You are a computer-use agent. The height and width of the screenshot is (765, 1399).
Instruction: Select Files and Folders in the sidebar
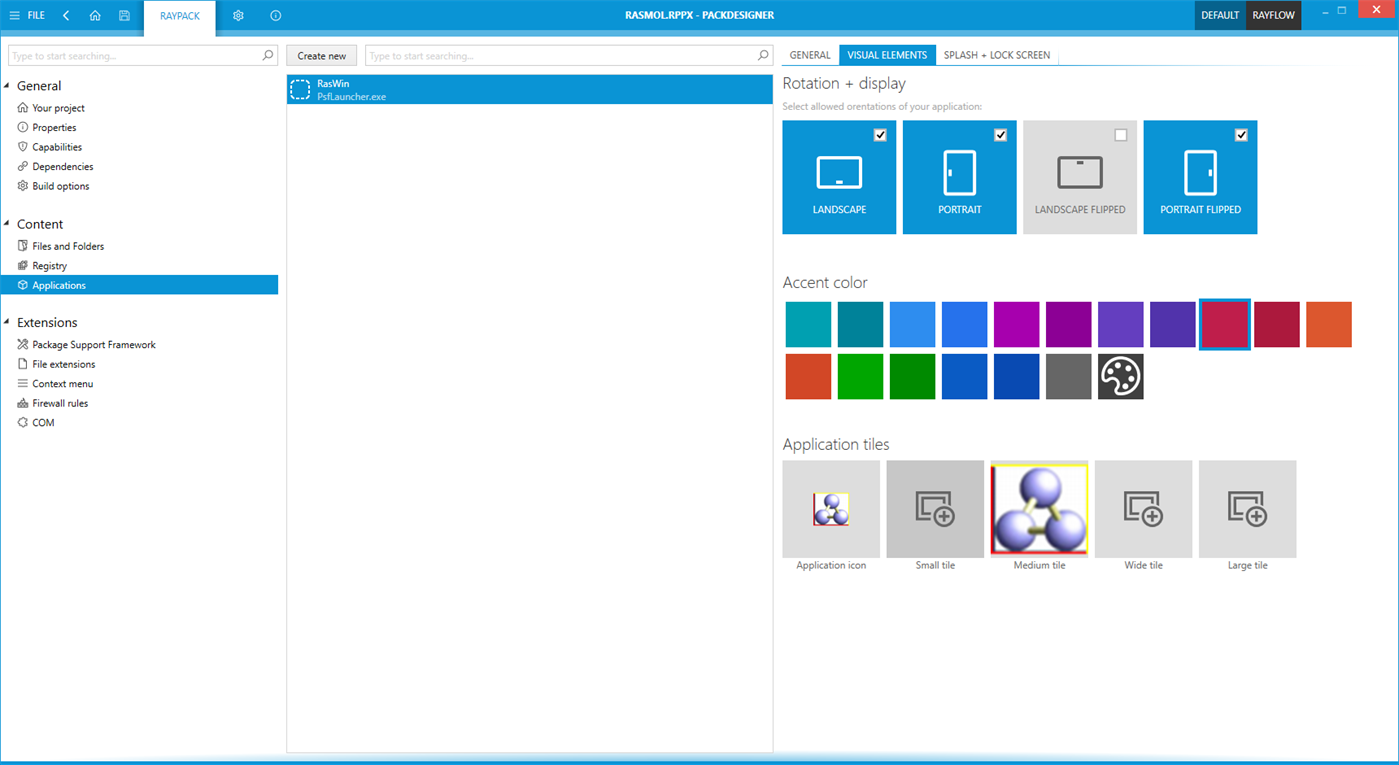pos(68,245)
